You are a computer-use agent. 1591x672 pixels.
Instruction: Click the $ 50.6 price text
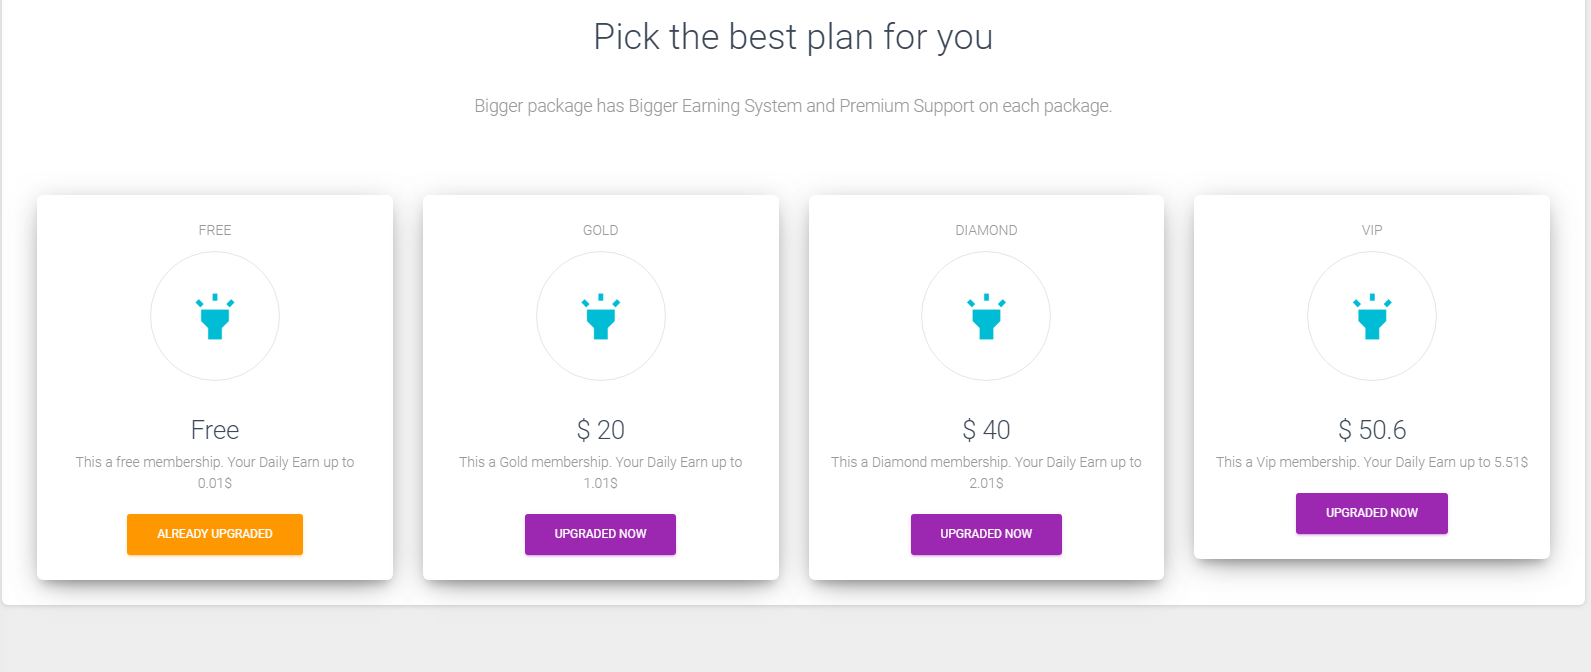coord(1372,430)
